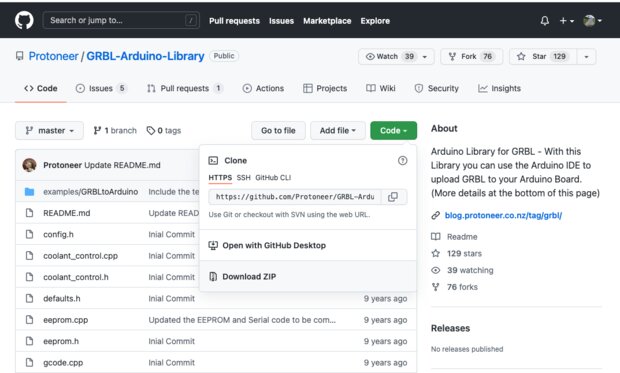Open coolant_control.cpp file
Image resolution: width=620 pixels, height=373 pixels.
(x=80, y=256)
